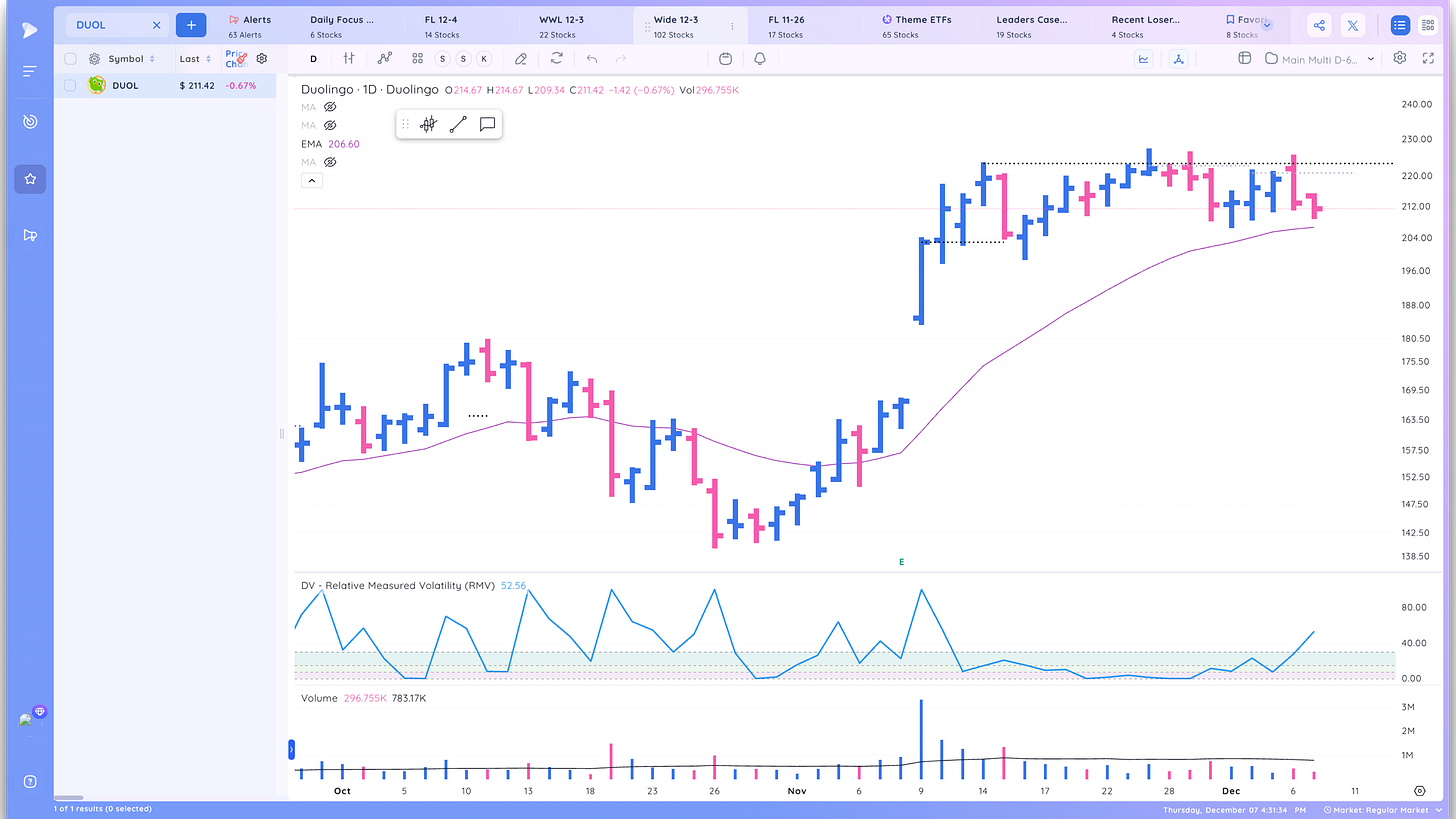
Task: Switch to the Daily Focus watchlist tab
Action: click(x=342, y=26)
